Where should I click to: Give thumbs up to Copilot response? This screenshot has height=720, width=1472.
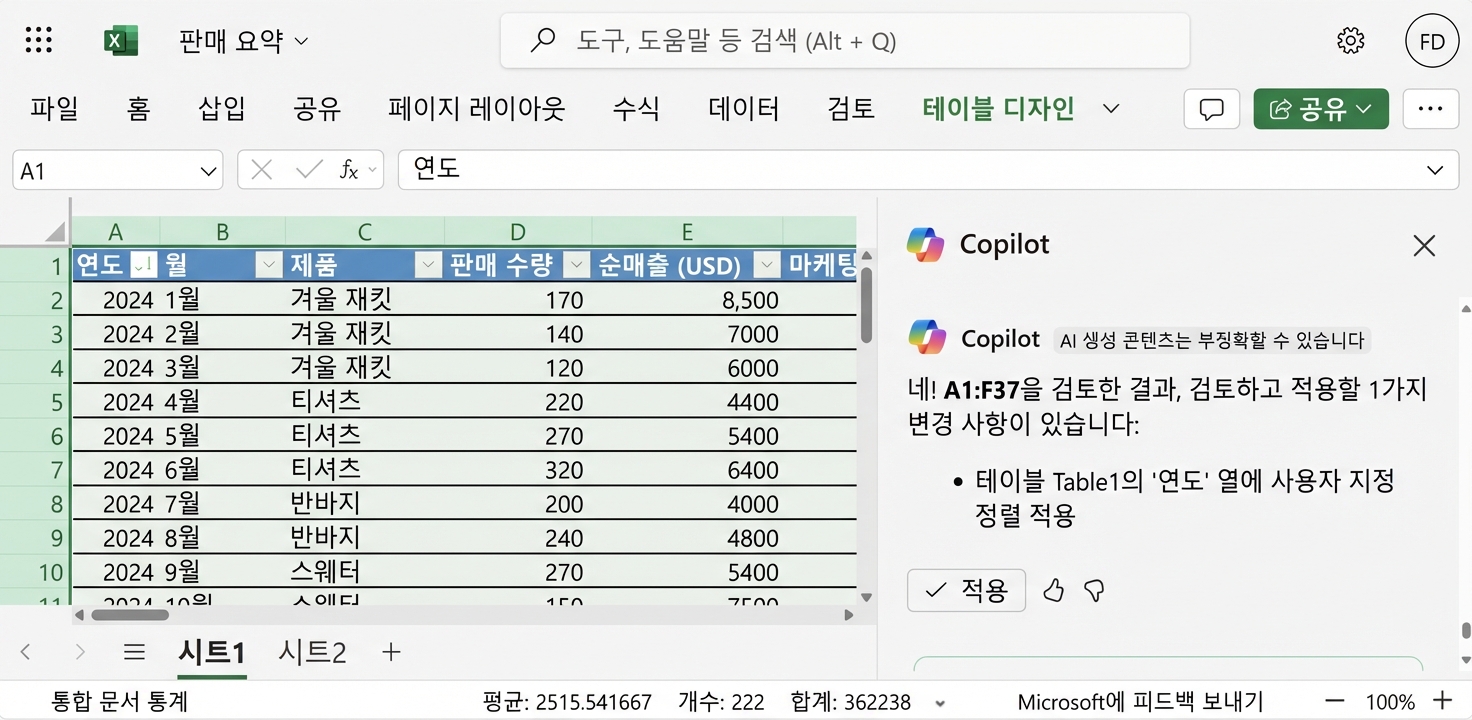pos(1053,590)
